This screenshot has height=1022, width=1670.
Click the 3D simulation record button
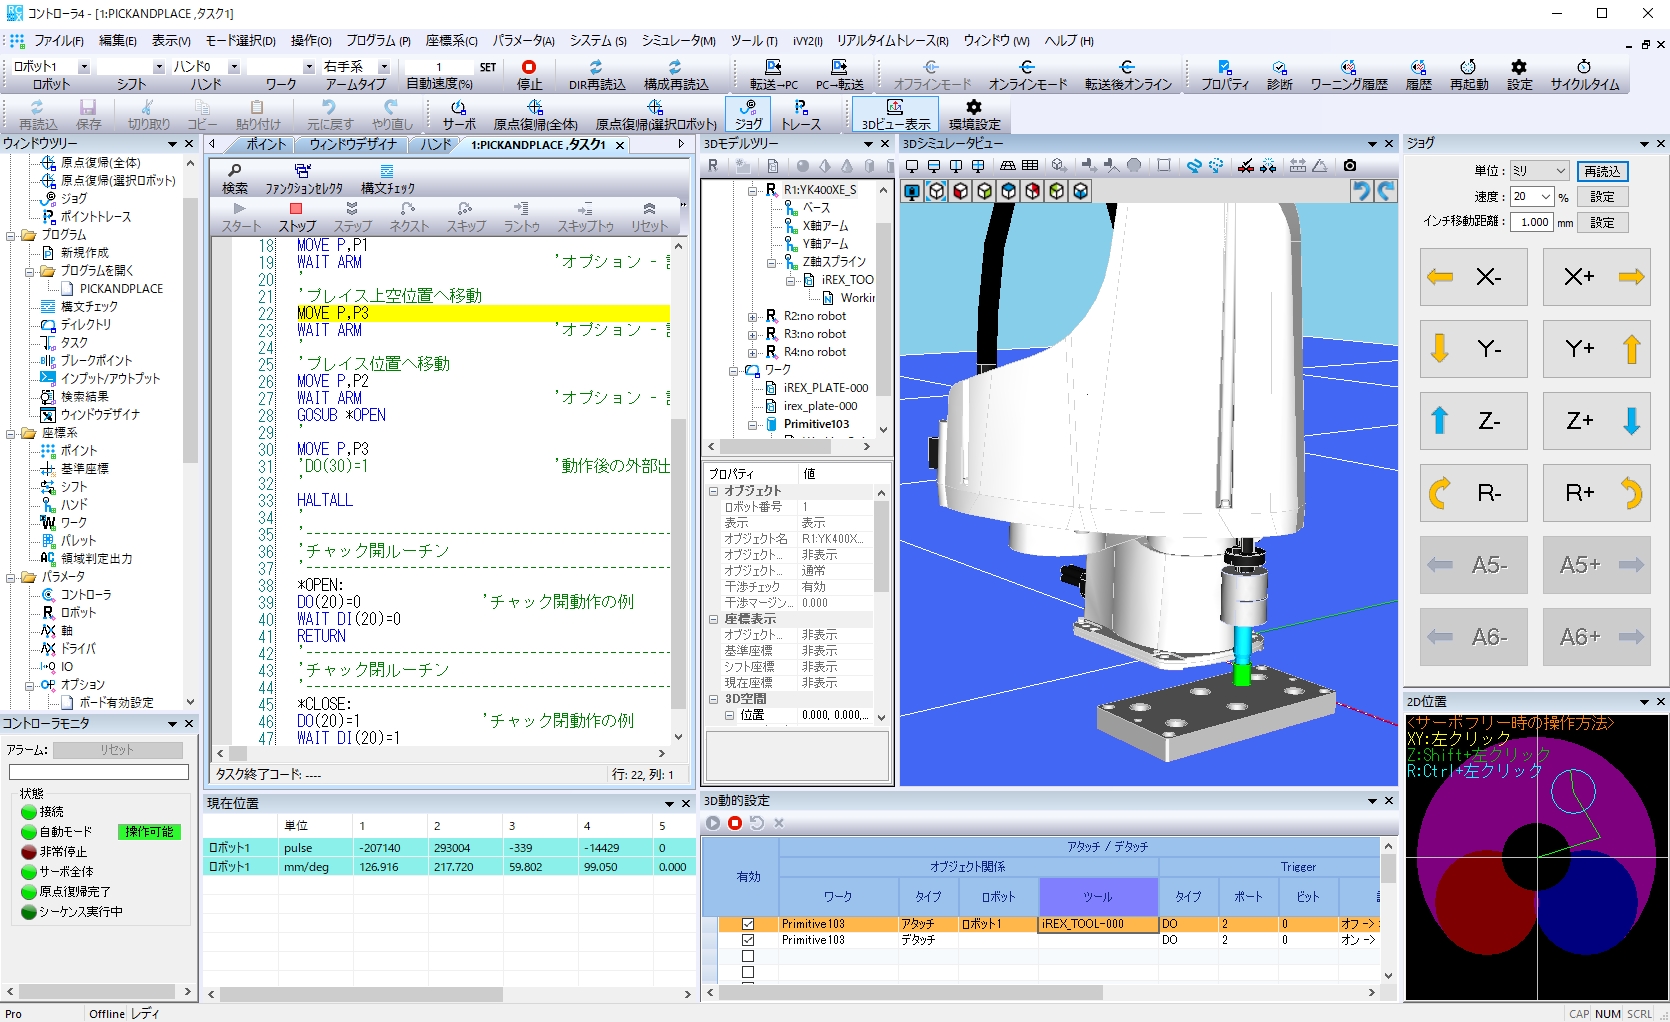click(735, 823)
